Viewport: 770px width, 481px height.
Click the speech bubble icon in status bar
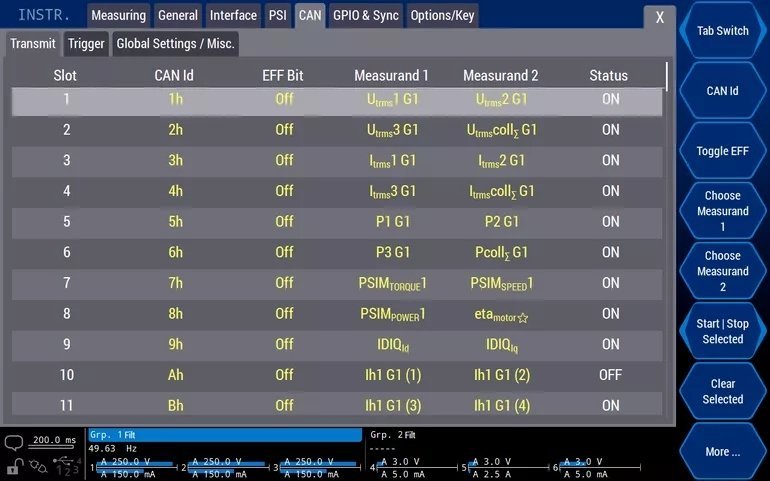[14, 443]
